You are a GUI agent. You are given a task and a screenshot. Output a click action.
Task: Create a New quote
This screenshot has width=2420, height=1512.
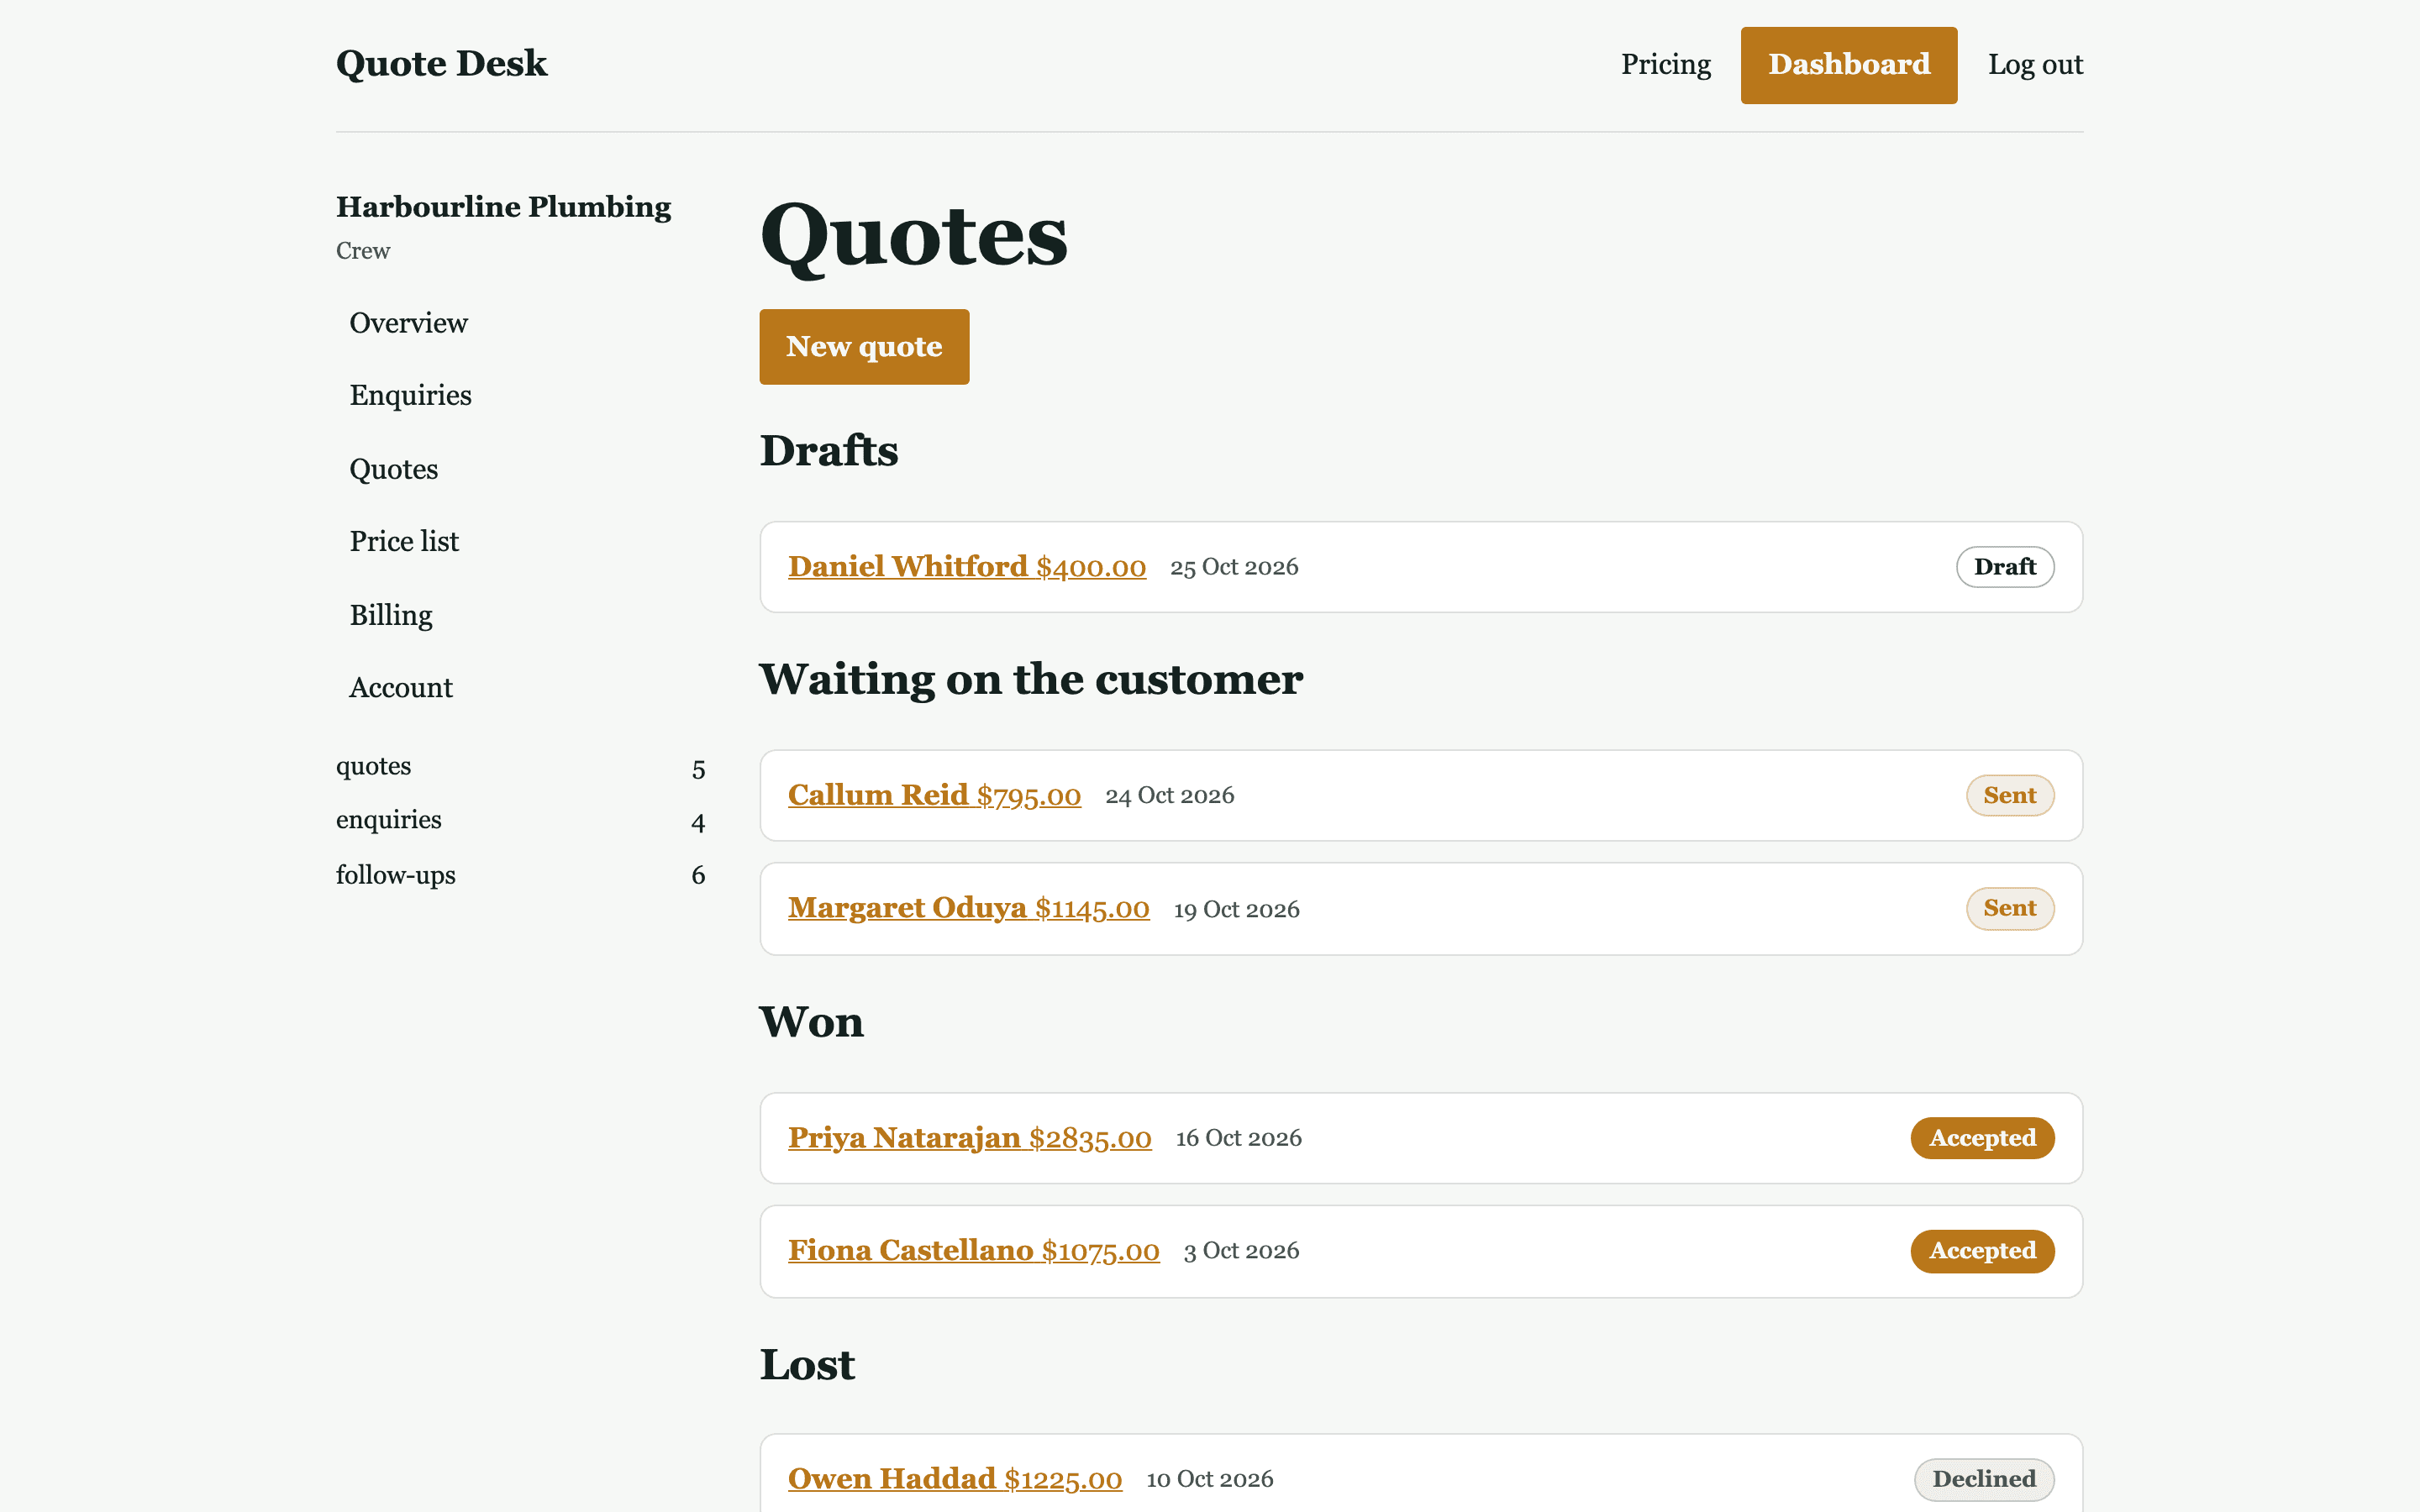point(864,347)
